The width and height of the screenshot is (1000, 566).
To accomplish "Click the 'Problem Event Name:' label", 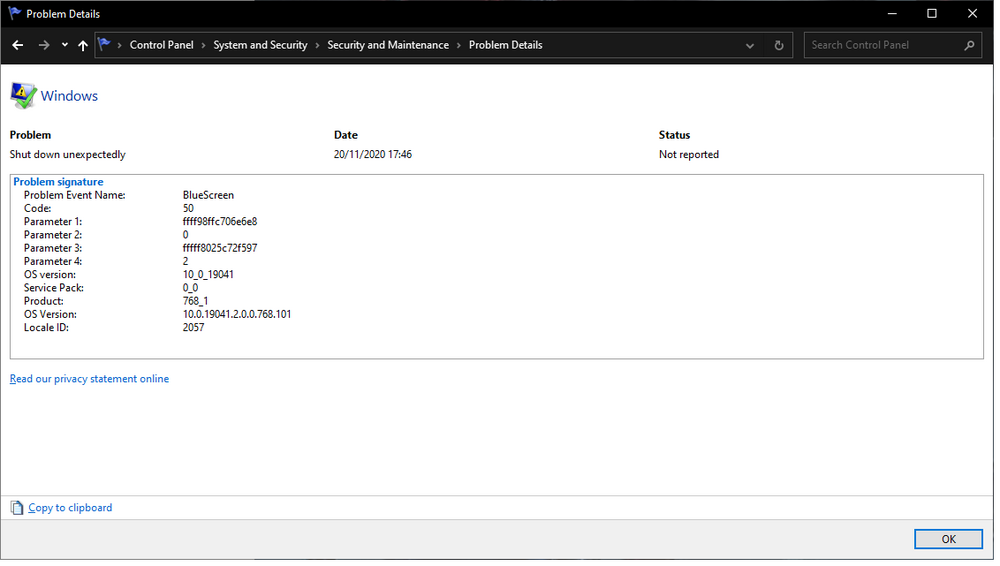I will tap(75, 196).
